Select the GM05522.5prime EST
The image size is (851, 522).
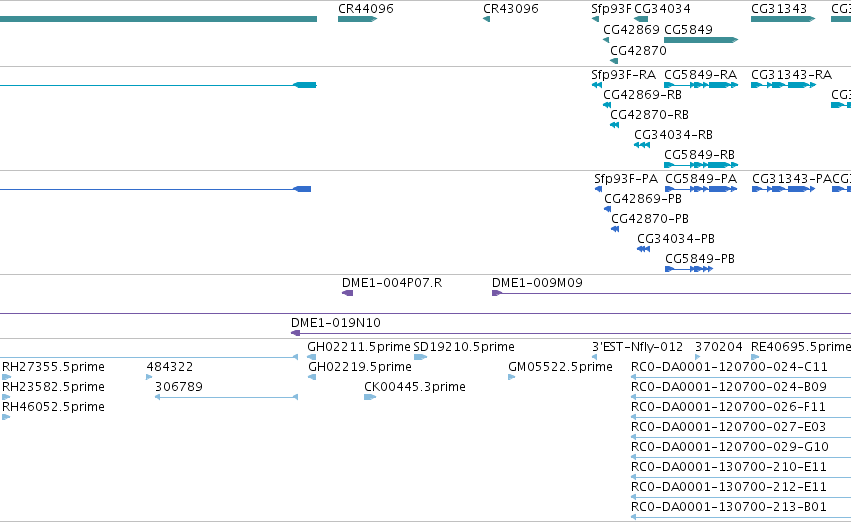[511, 377]
